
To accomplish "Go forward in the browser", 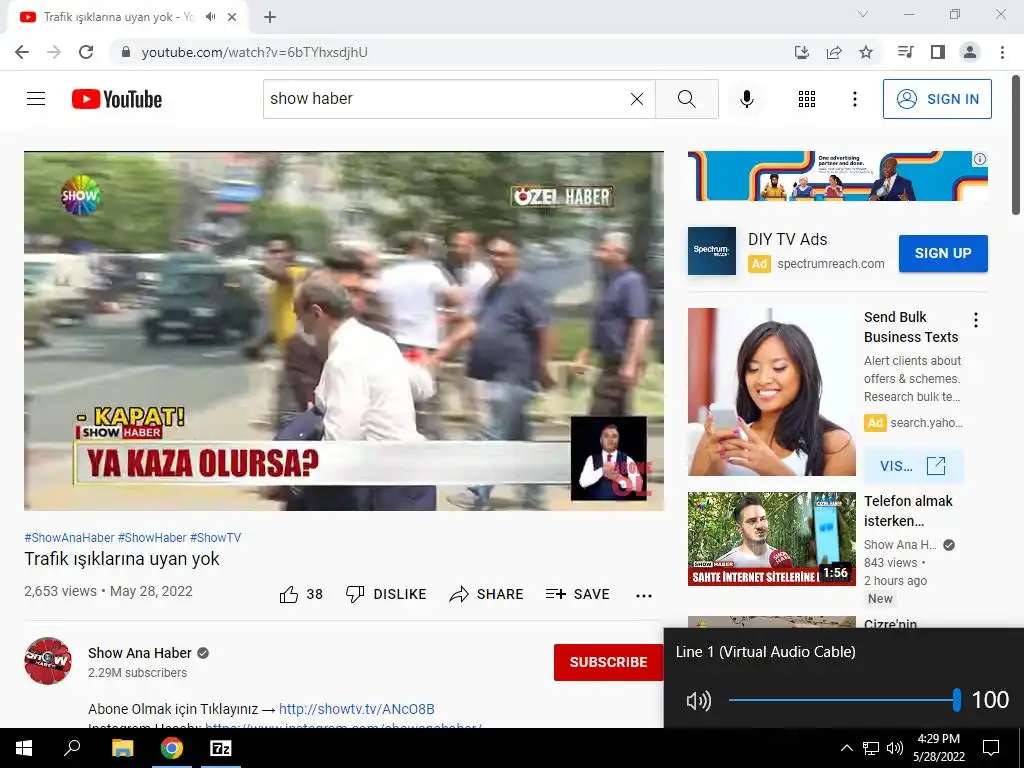I will 54,52.
